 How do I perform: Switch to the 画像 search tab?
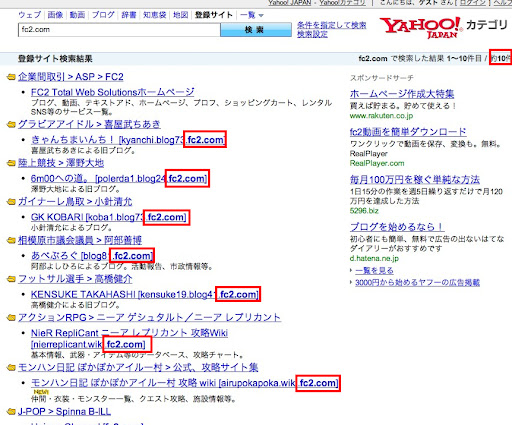point(55,15)
